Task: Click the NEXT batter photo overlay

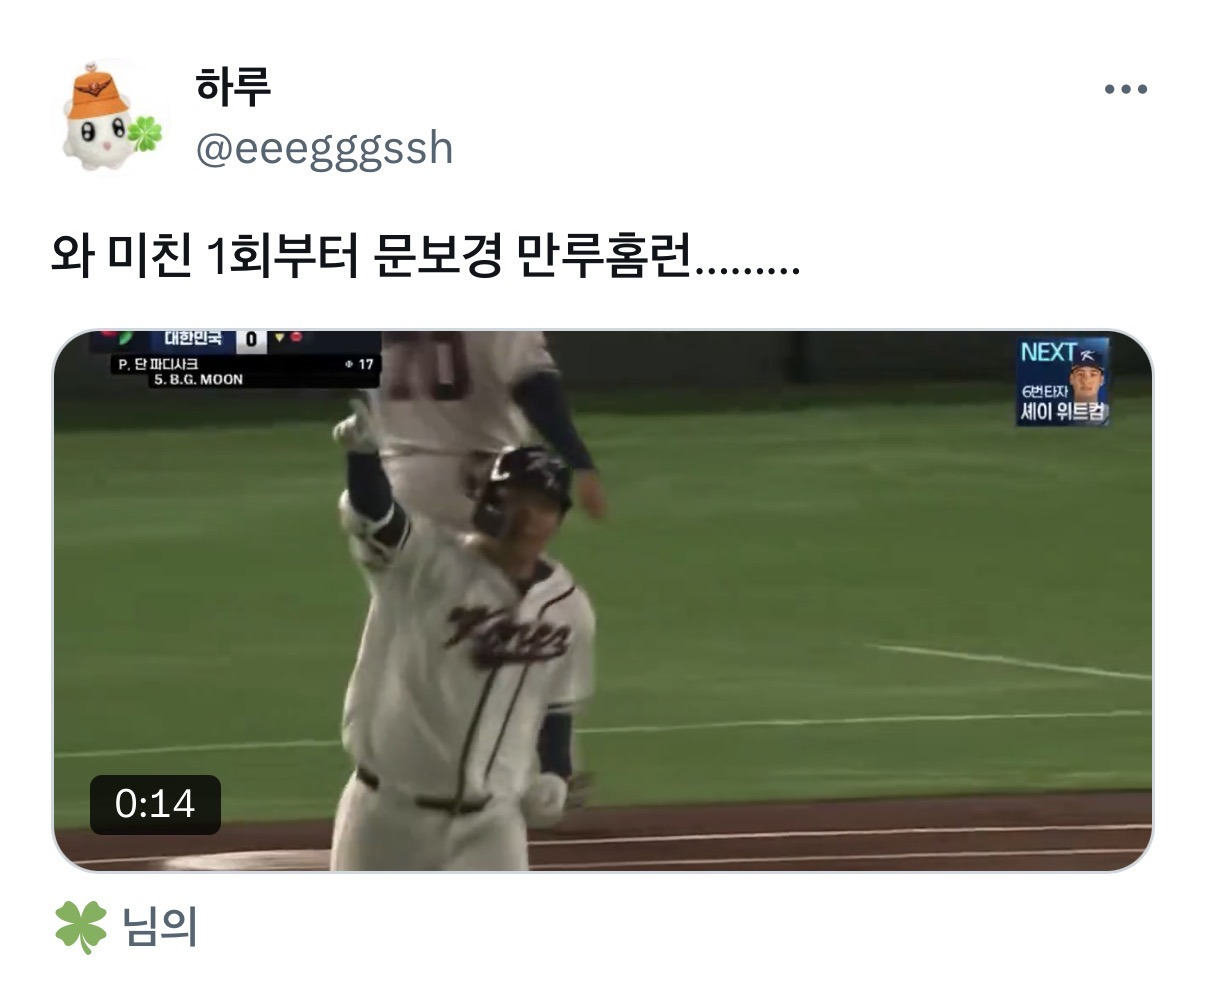Action: (1063, 381)
